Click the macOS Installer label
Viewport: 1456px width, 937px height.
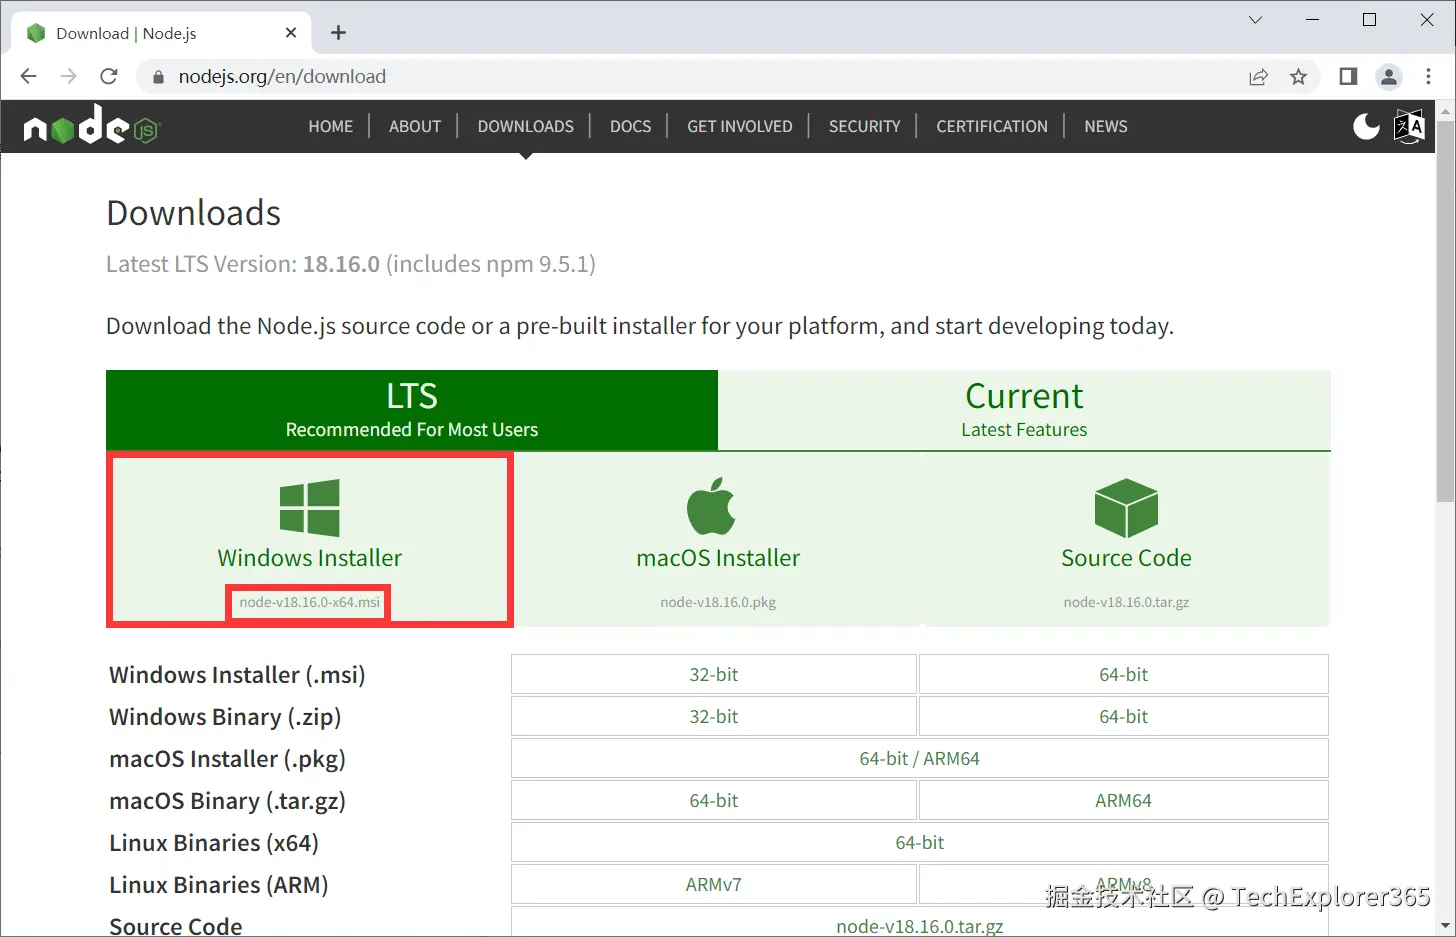[x=718, y=558]
